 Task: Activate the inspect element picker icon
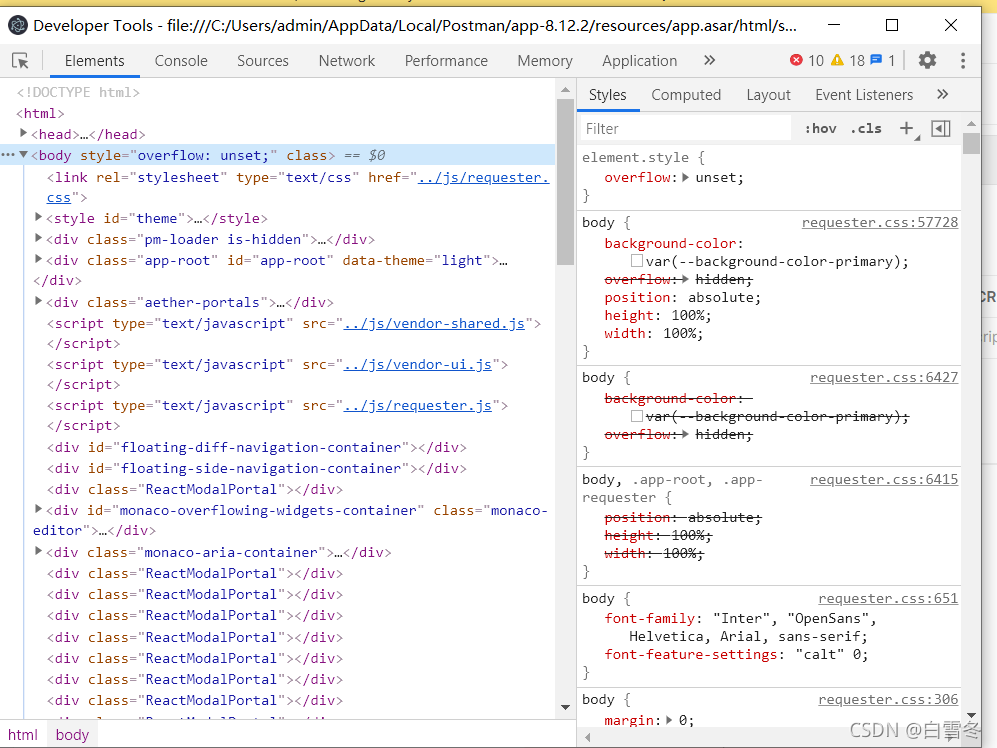click(20, 60)
